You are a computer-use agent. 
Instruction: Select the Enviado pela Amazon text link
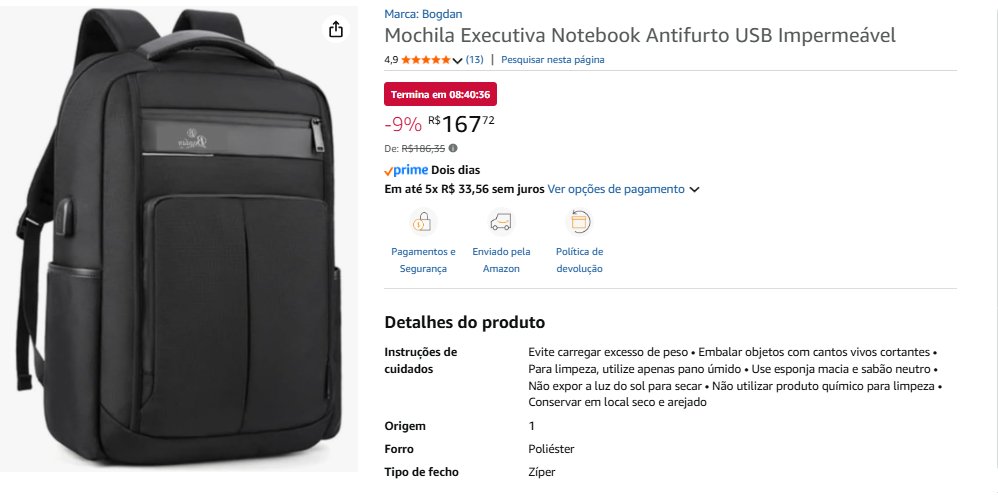pyautogui.click(x=501, y=260)
